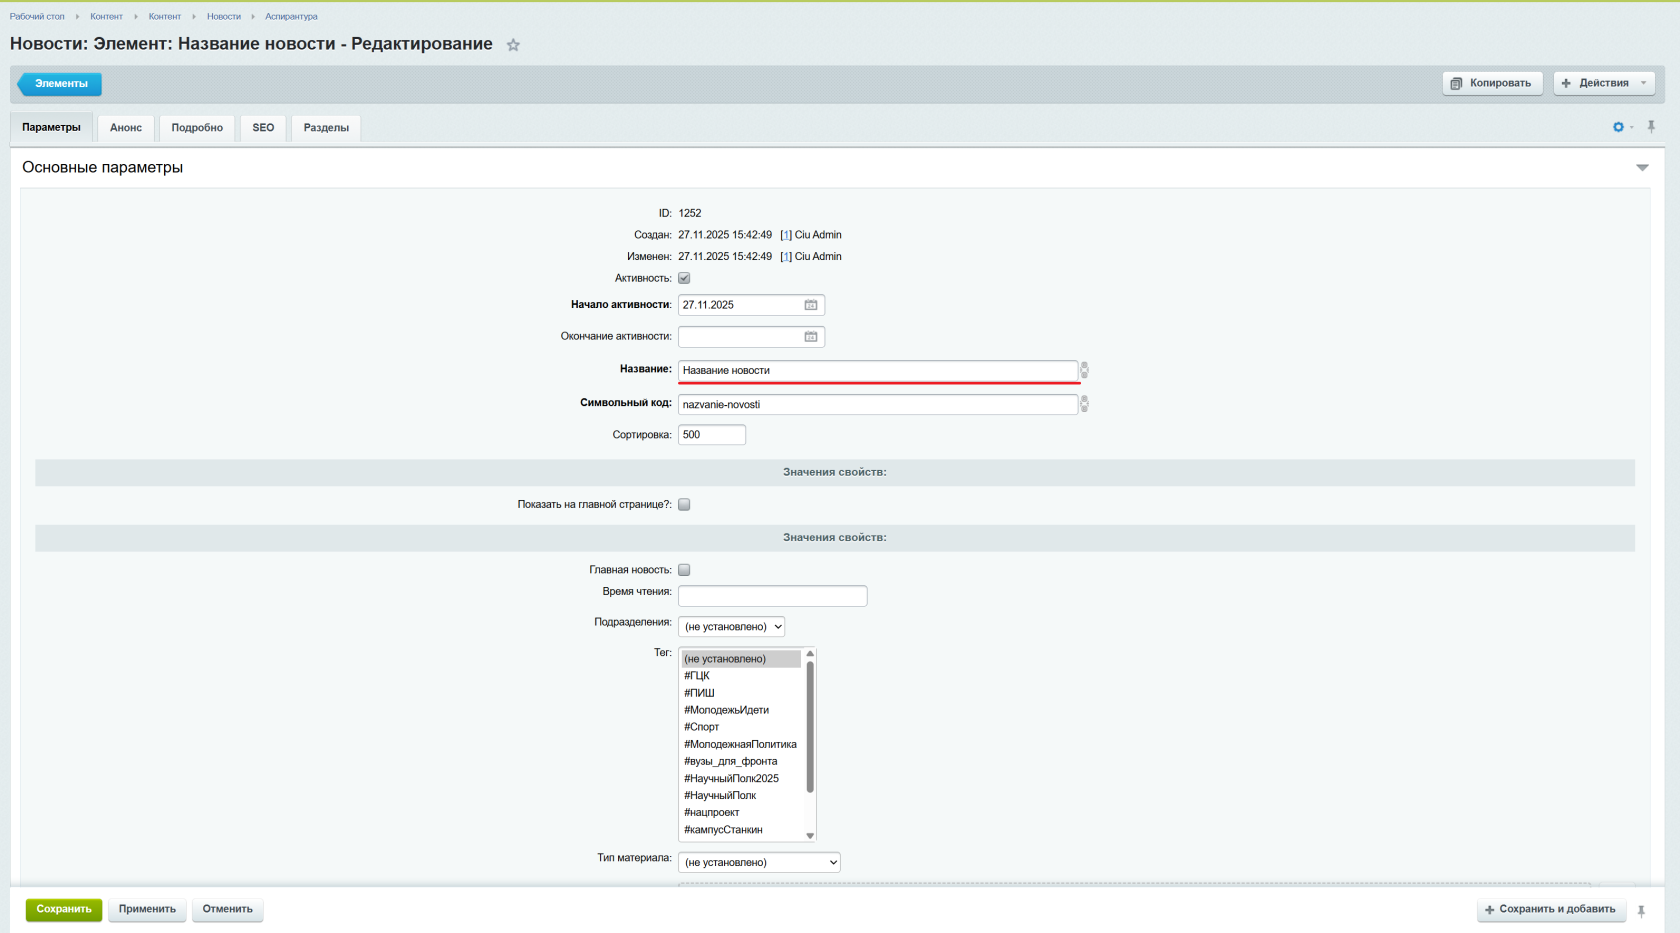Open the Подразделения dropdown
The image size is (1680, 933).
click(x=731, y=627)
